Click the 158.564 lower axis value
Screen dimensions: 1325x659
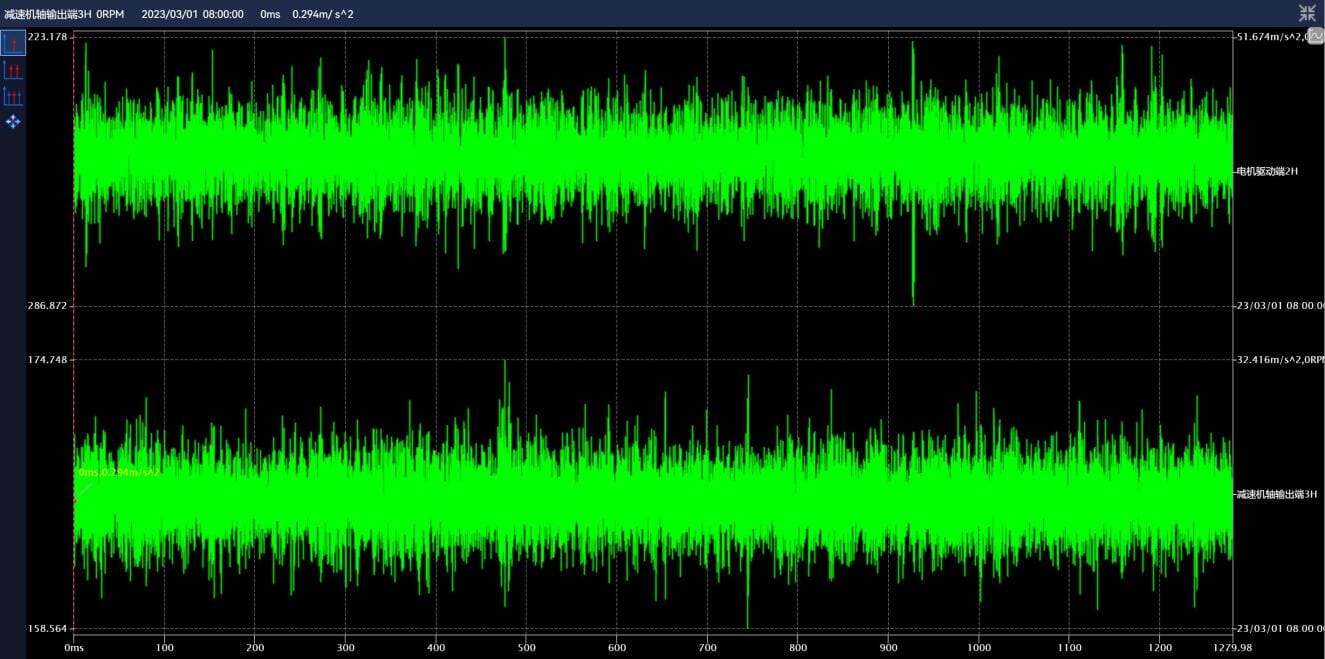[48, 629]
